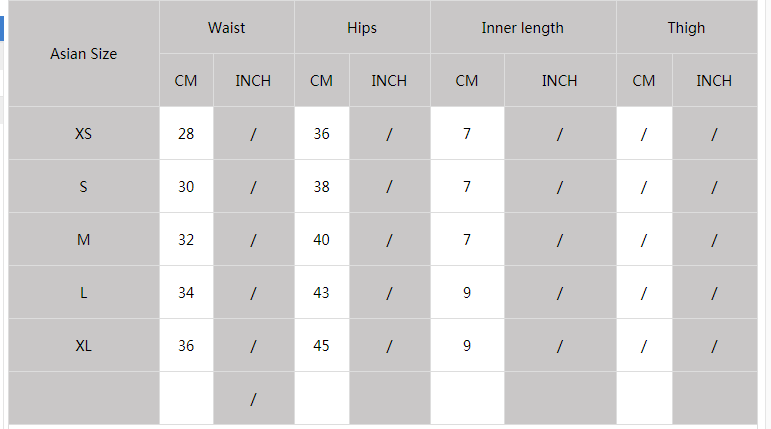Click the XL size row label
771x429 pixels.
coord(83,345)
